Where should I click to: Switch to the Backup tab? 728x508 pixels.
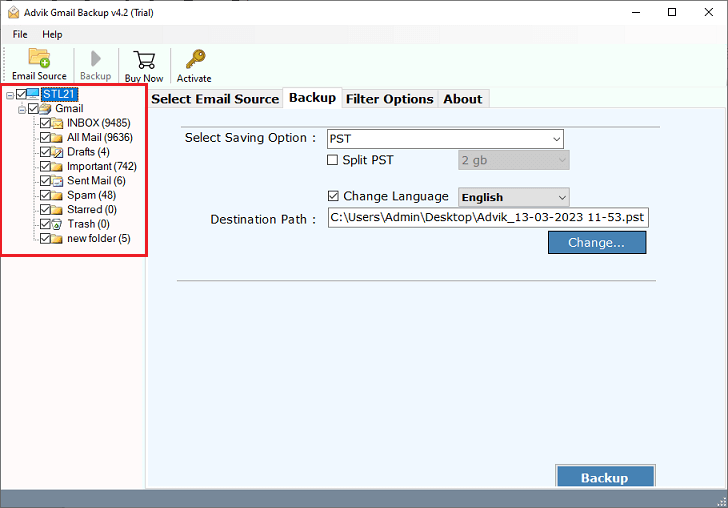[312, 98]
